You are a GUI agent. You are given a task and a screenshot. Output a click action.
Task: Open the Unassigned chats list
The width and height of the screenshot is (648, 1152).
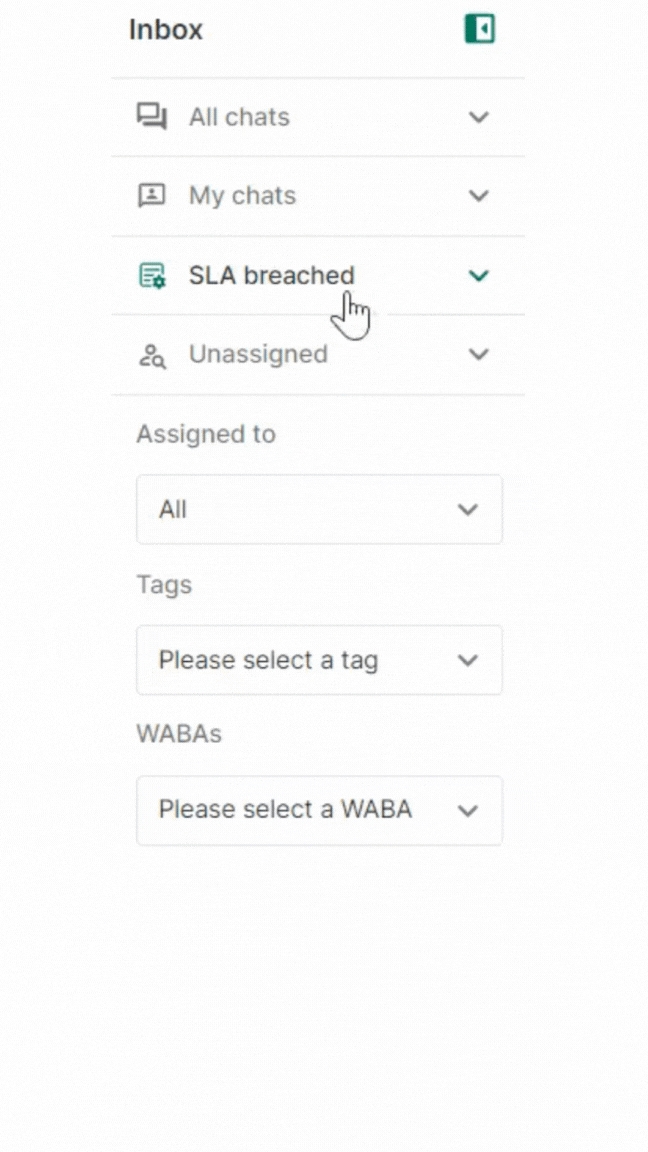click(x=258, y=354)
